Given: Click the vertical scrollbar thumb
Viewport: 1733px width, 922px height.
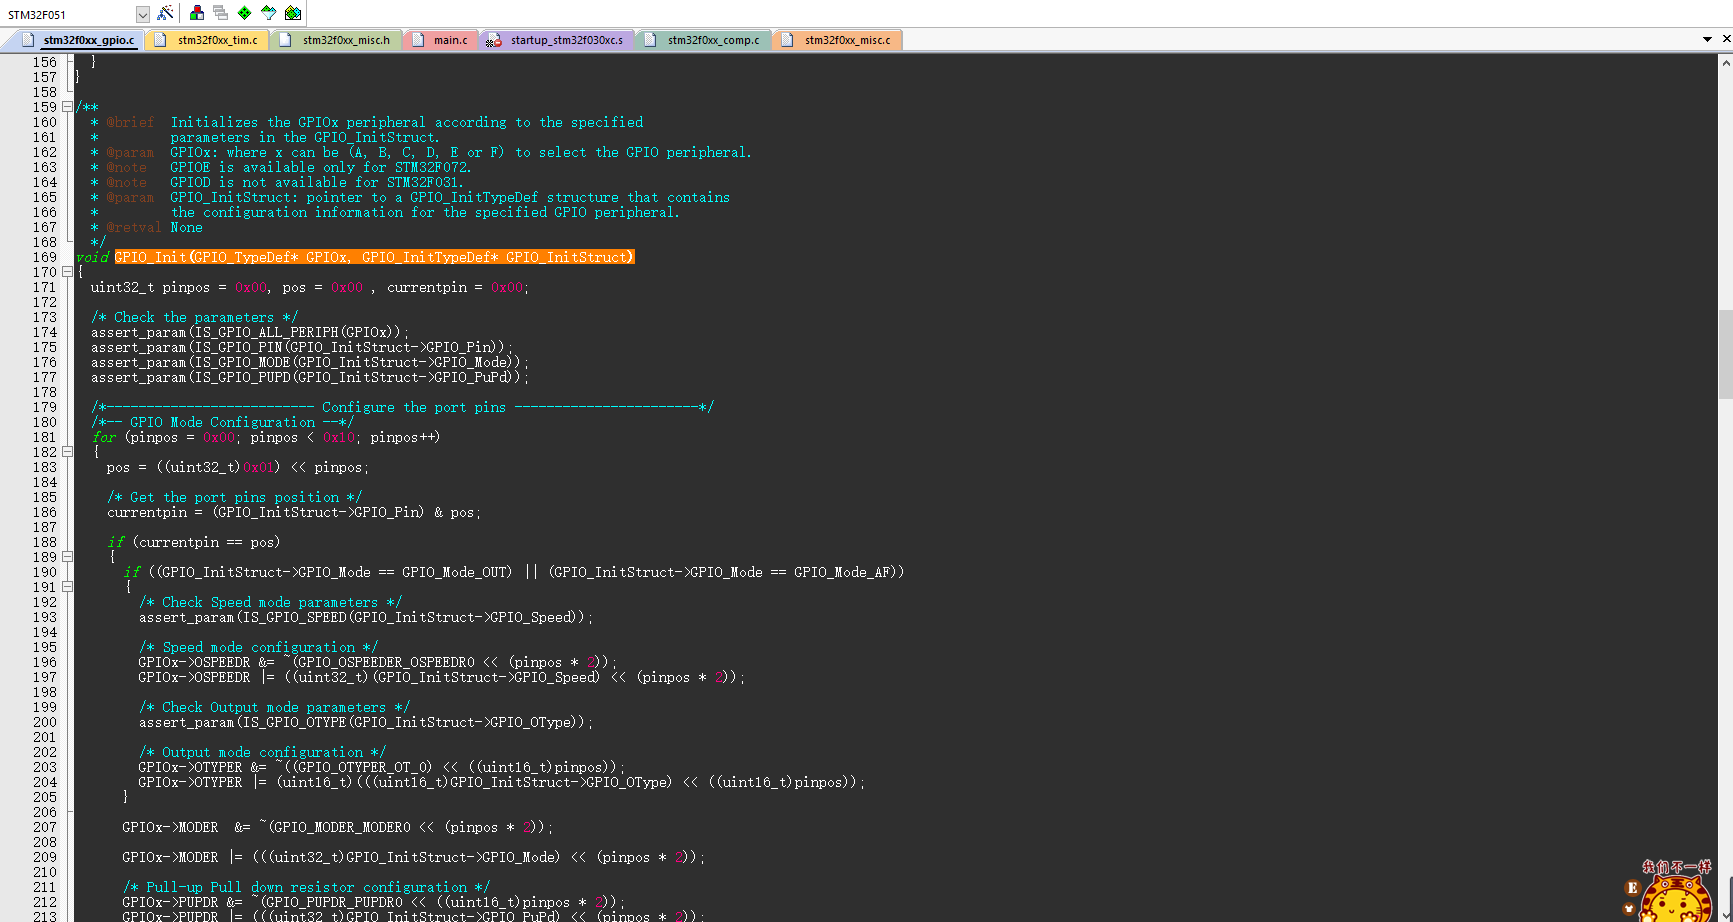Looking at the screenshot, I should 1725,354.
